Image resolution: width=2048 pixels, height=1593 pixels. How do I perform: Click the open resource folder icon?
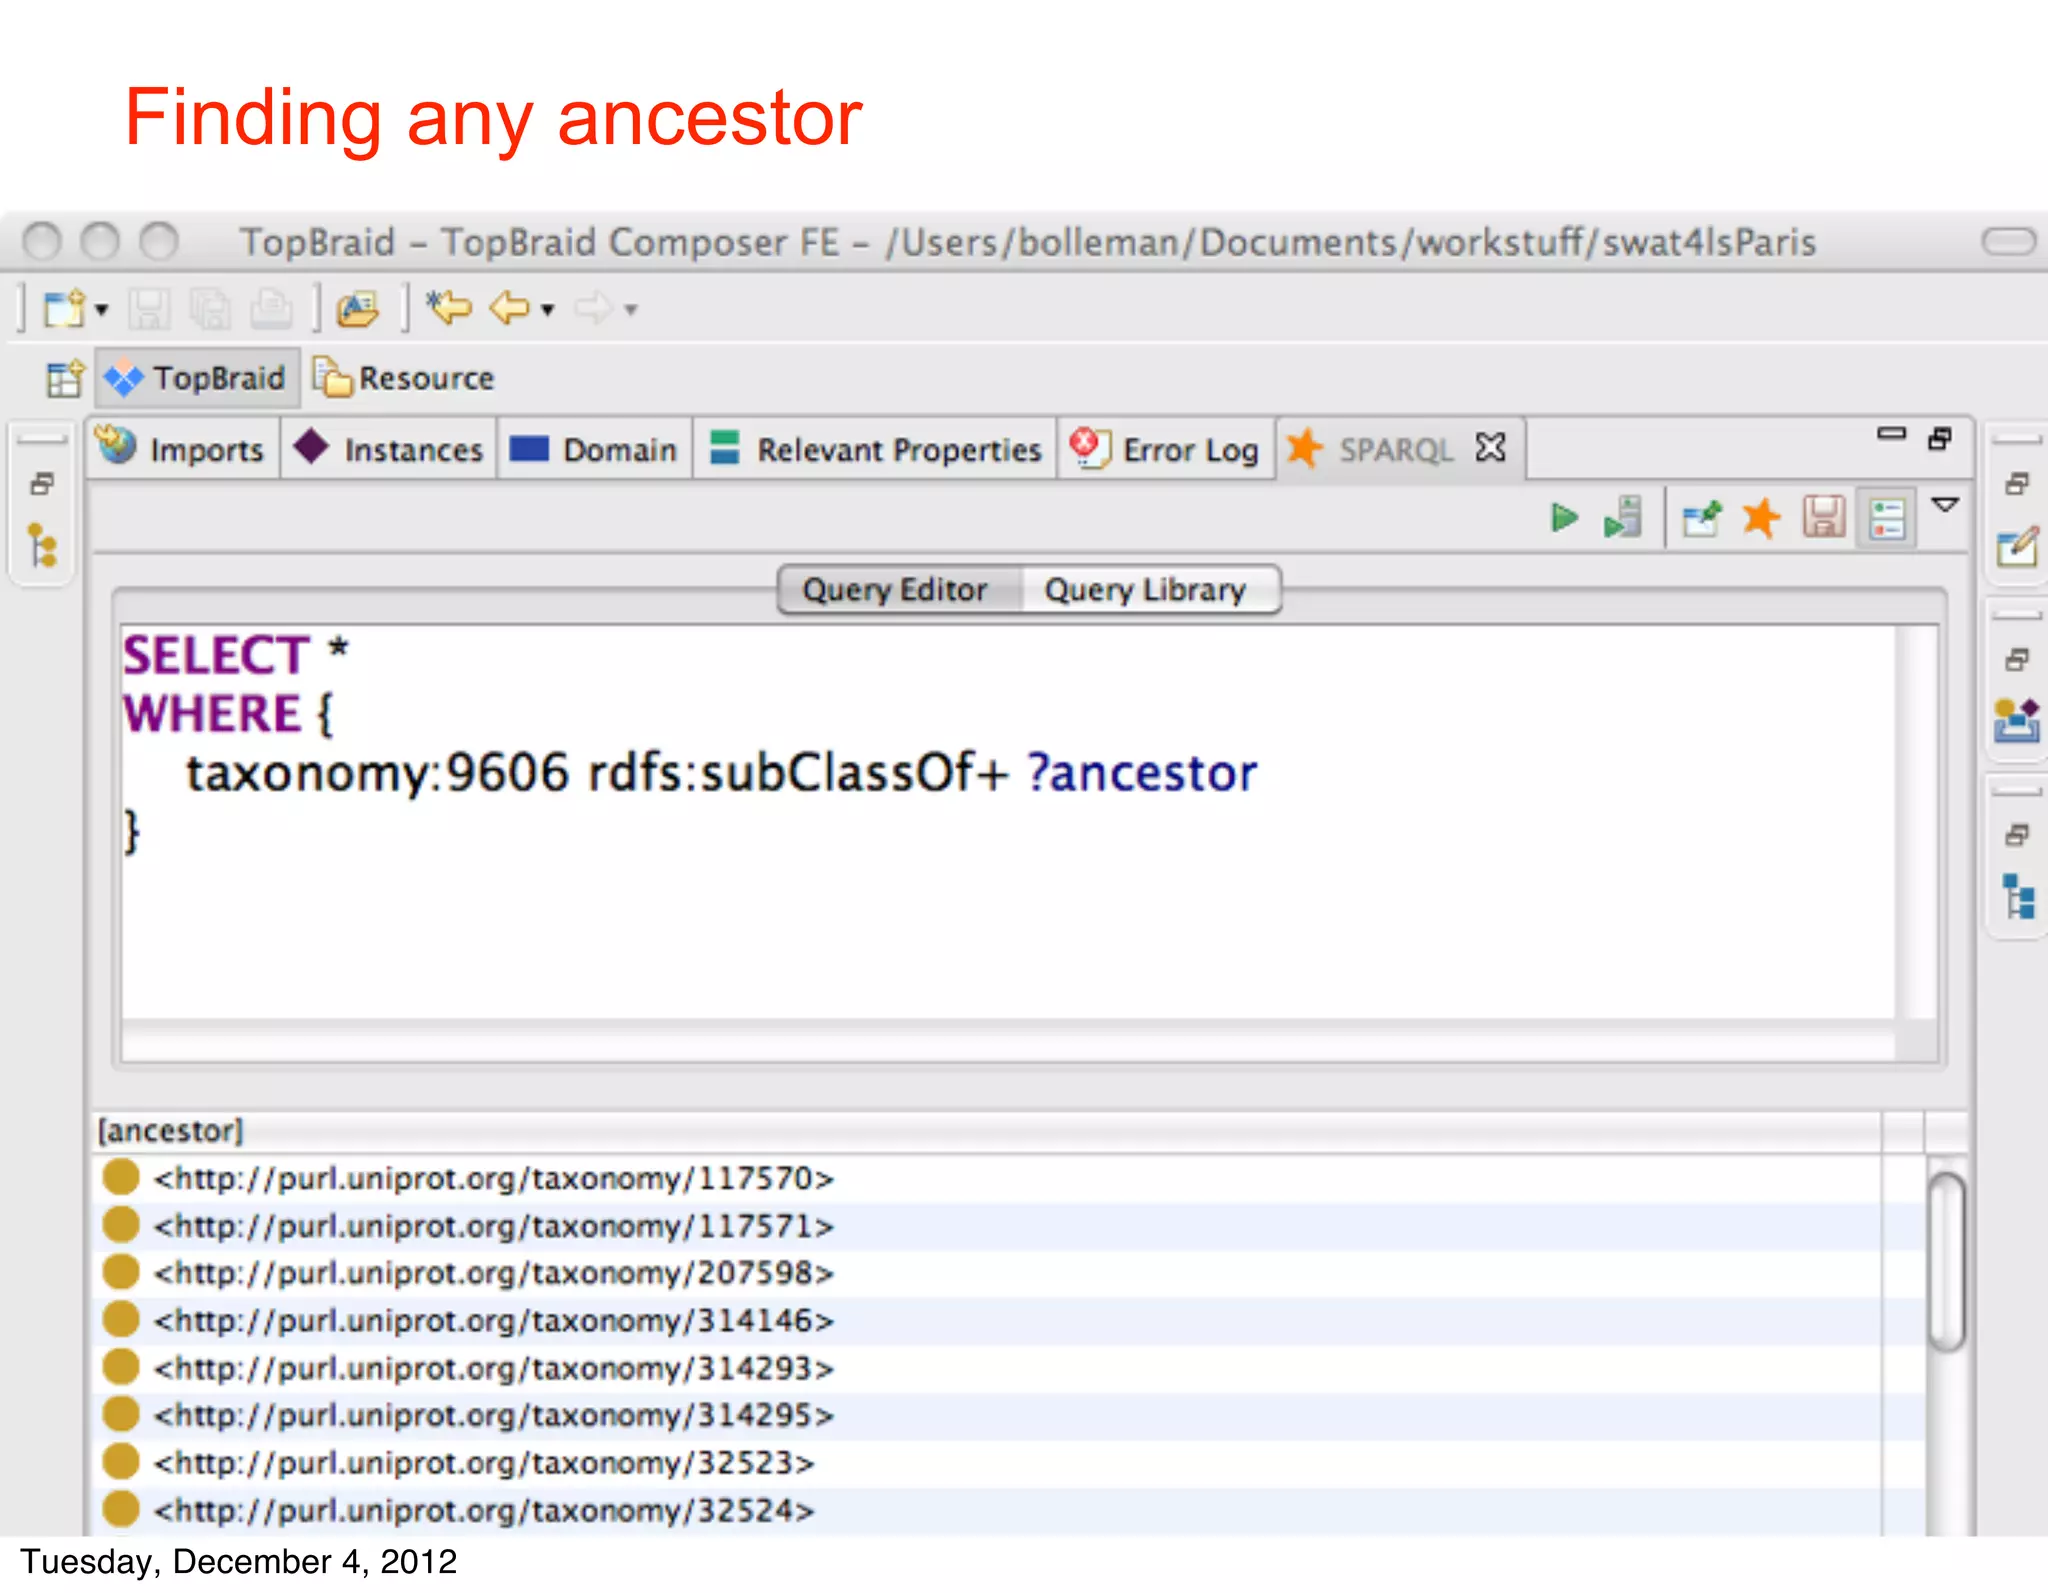tap(357, 309)
